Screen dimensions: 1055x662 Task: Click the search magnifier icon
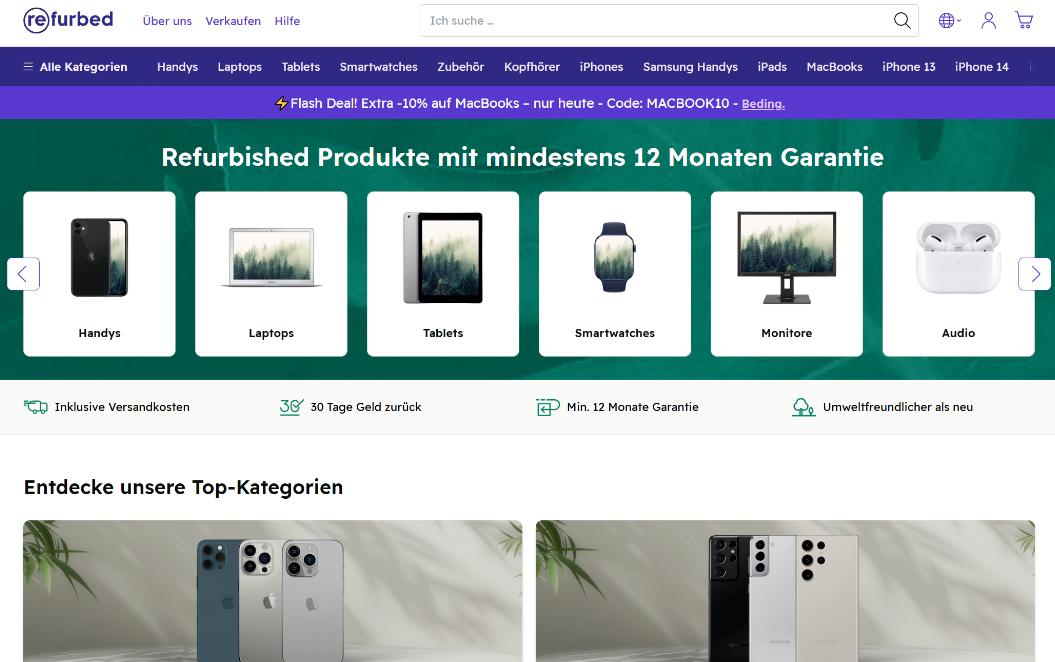[902, 21]
